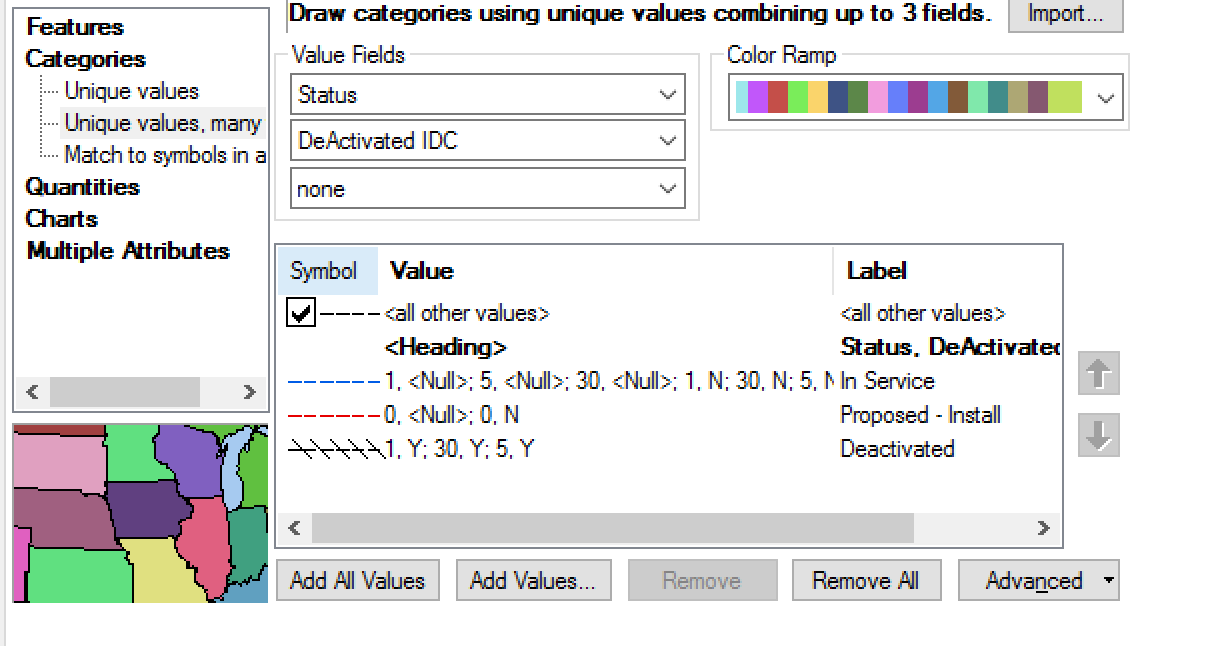1232x646 pixels.
Task: Move selected value down with arrow icon
Action: click(1098, 436)
